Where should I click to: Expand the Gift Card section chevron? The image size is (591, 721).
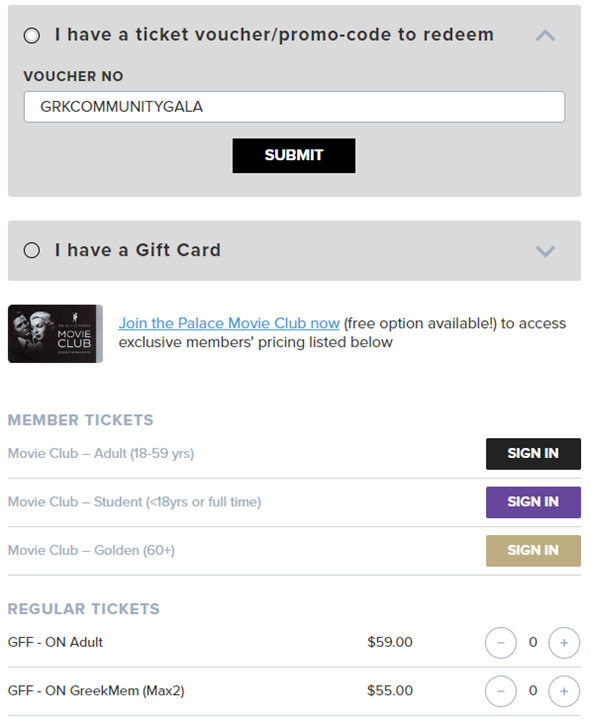click(545, 251)
